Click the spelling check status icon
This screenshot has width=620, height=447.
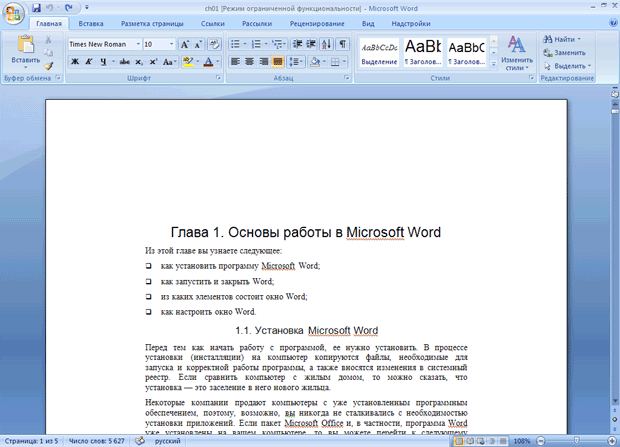[140, 441]
